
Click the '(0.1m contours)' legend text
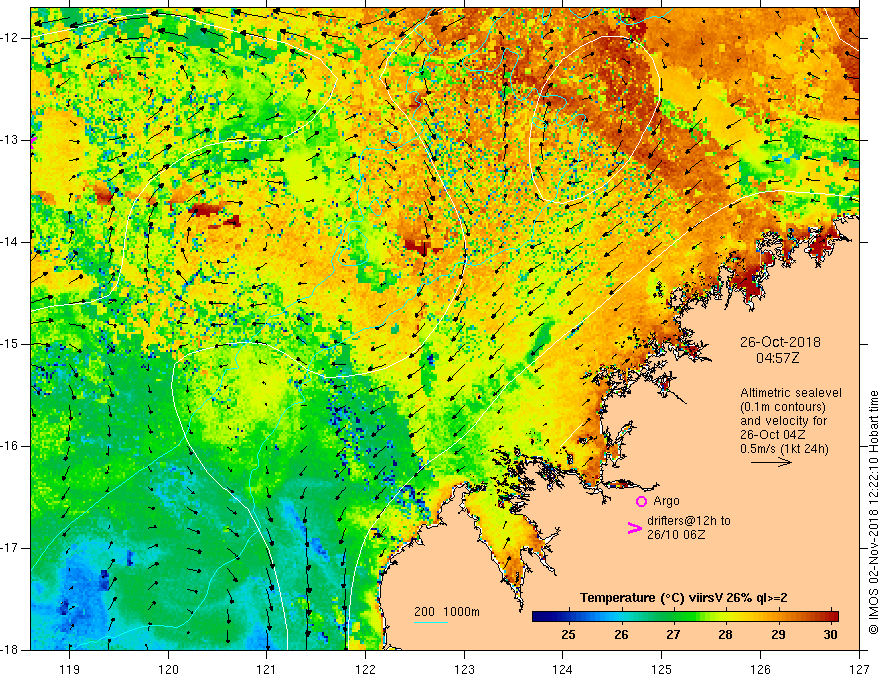[x=783, y=407]
